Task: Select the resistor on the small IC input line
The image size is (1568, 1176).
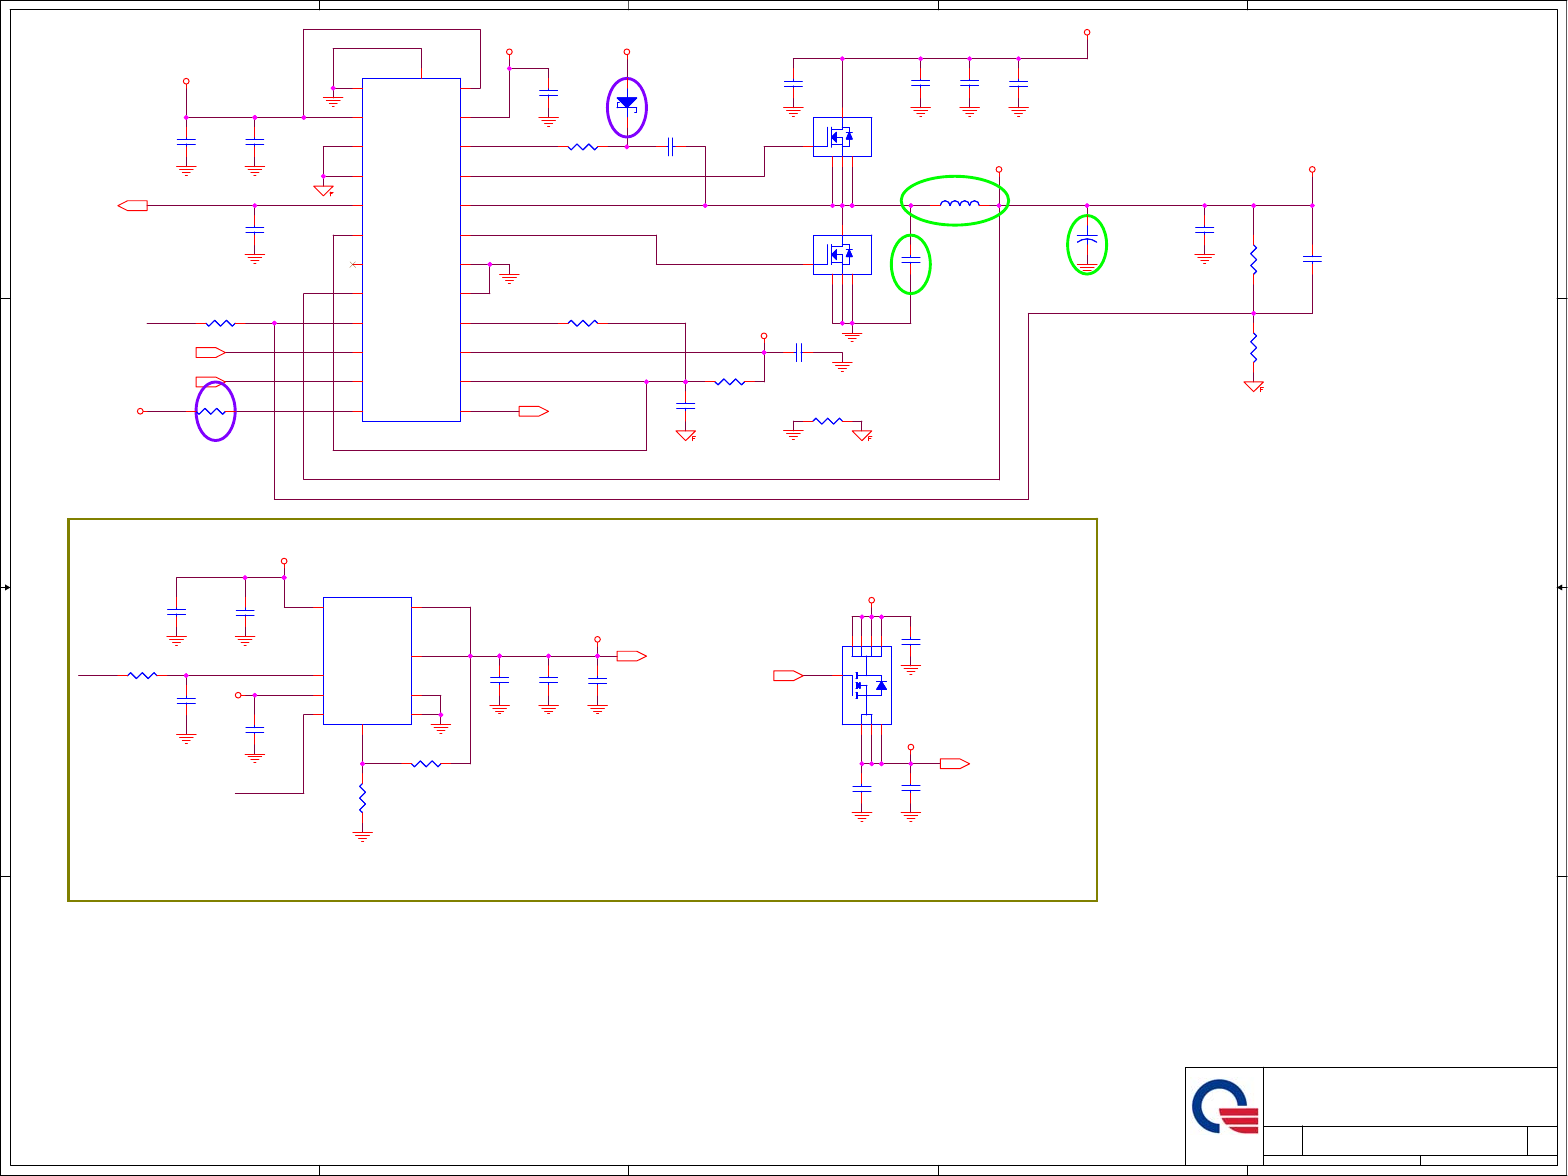Action: click(142, 676)
